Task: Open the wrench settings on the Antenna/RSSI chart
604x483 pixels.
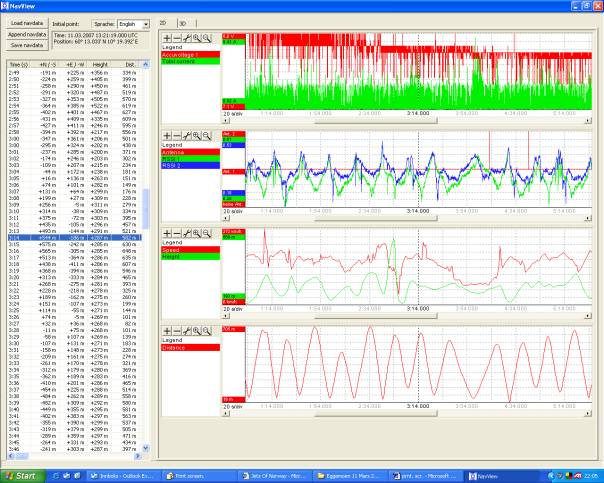Action: [187, 136]
